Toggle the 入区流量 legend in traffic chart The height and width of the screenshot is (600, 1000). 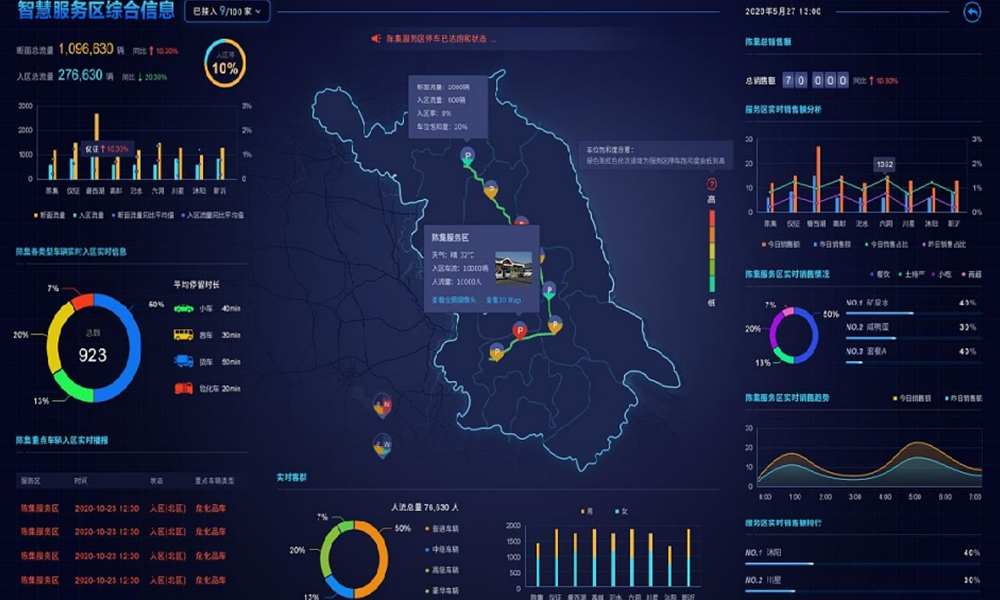[89, 216]
